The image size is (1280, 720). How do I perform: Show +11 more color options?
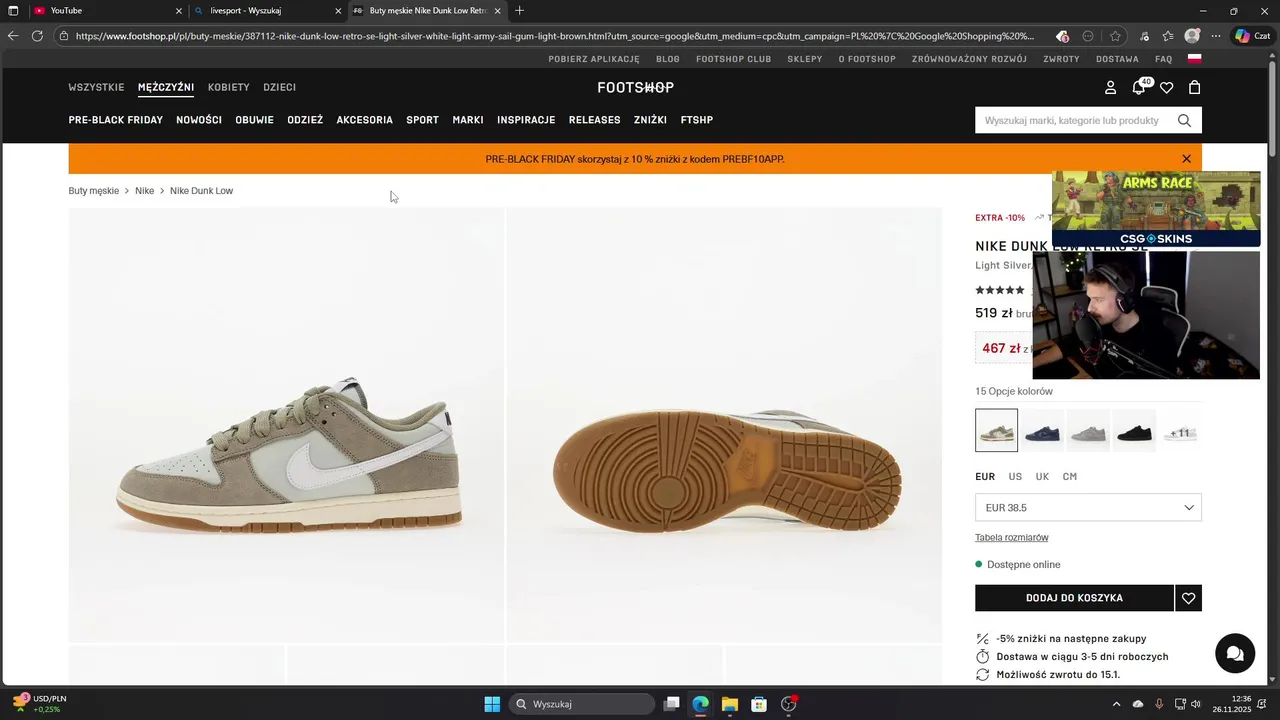tap(1180, 431)
